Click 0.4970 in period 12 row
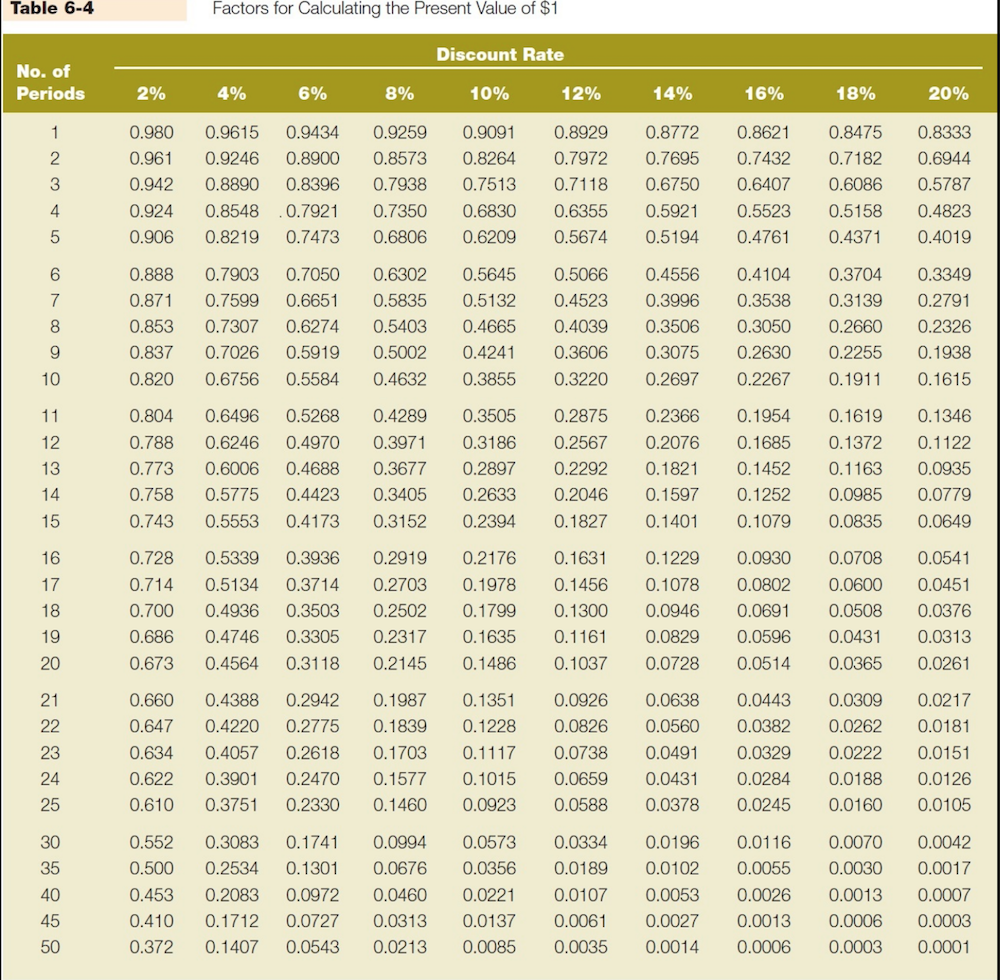 click(312, 442)
